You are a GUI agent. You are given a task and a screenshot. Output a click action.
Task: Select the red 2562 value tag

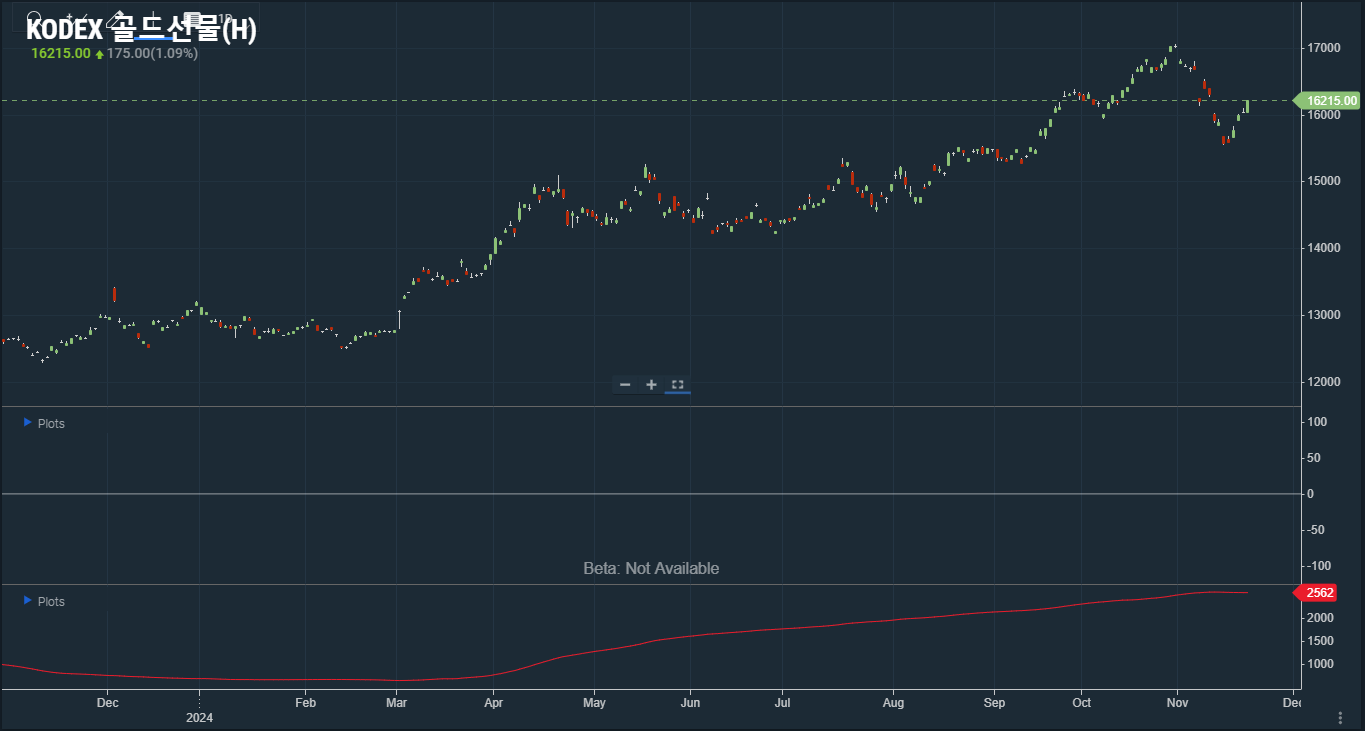1319,593
